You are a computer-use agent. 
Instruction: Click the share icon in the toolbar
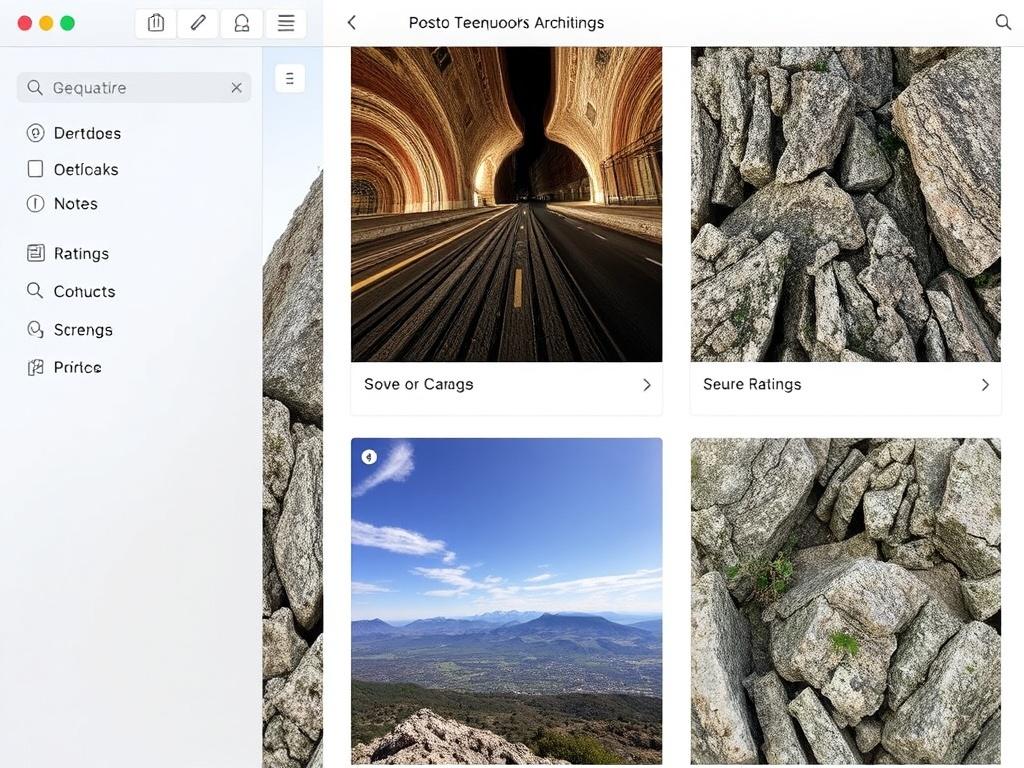coord(156,23)
